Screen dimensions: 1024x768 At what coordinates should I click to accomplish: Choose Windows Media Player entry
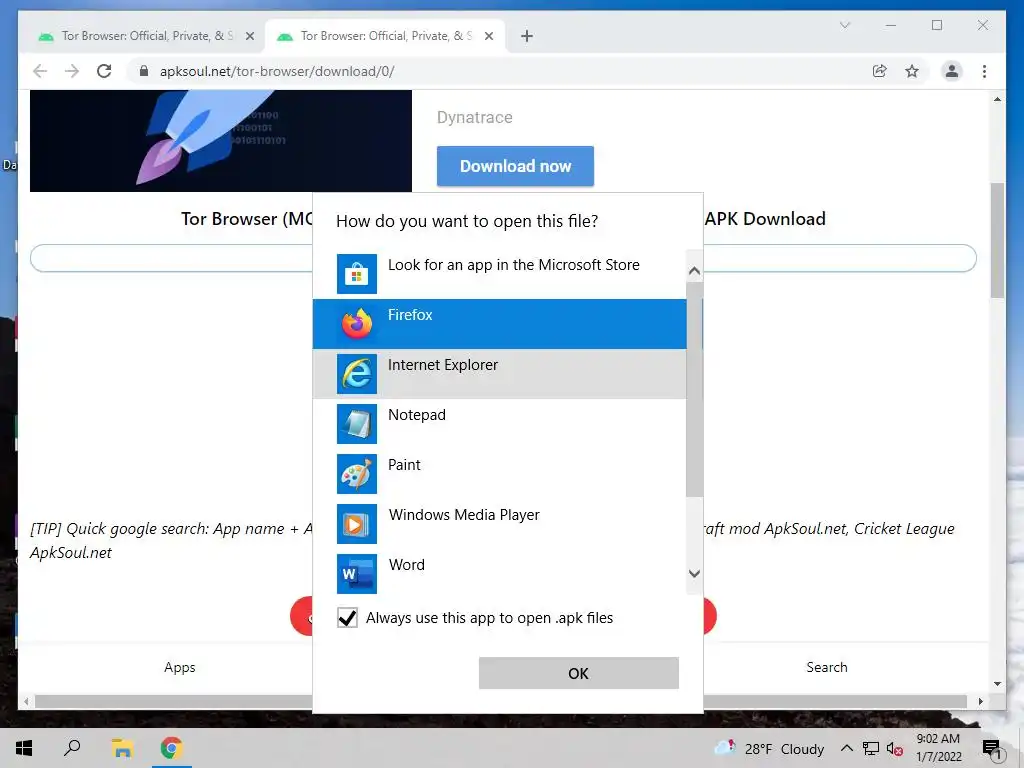point(500,524)
